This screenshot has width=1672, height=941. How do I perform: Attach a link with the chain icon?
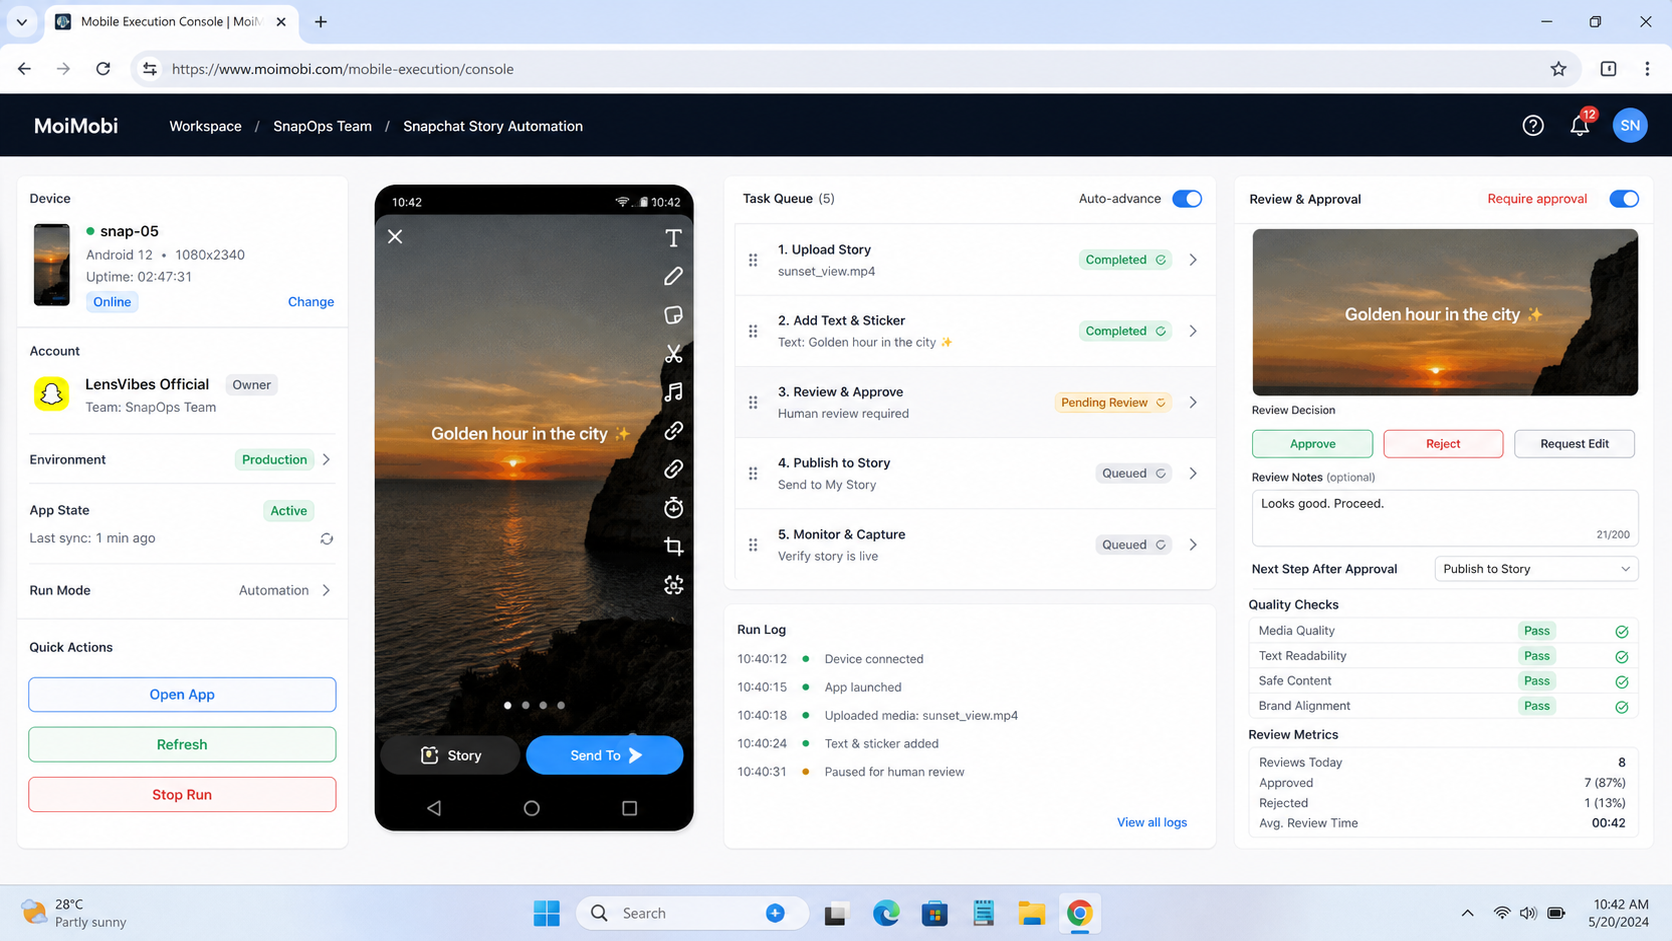(x=673, y=431)
